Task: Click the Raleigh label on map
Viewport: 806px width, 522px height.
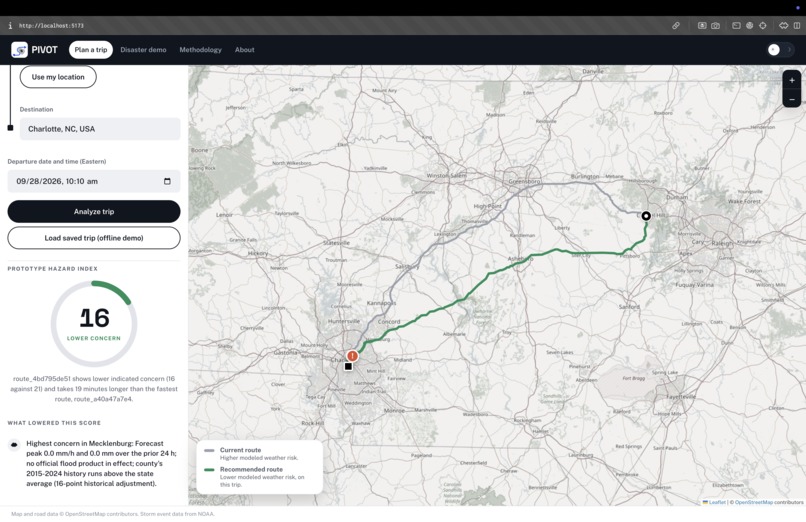Action: [x=722, y=243]
